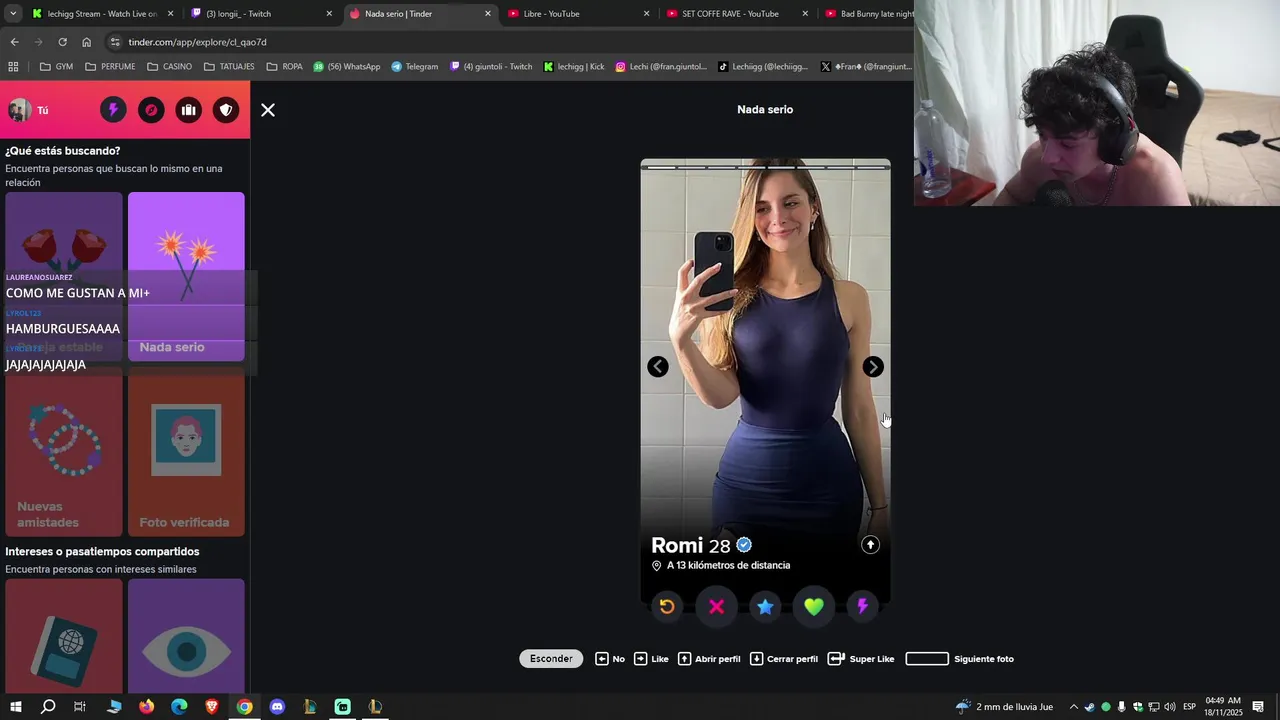
Task: Open the lechigg Kick bookmark
Action: pyautogui.click(x=574, y=67)
